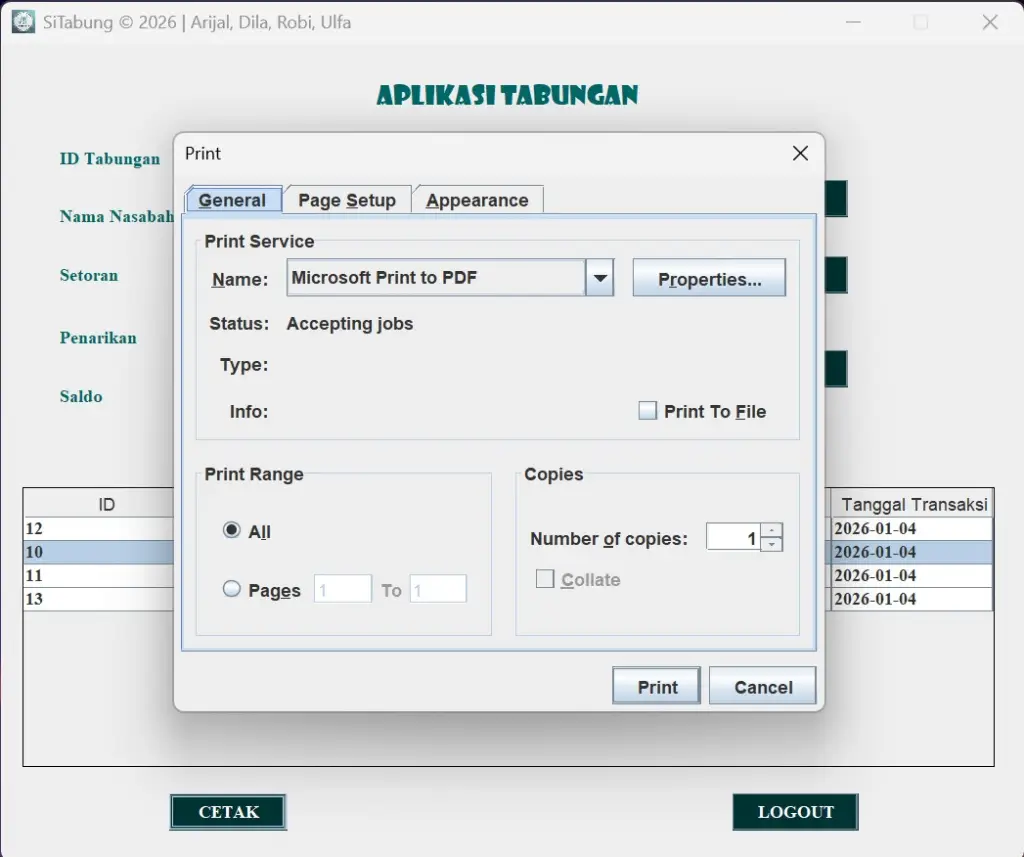
Task: Expand the printer Name dropdown arrow
Action: click(x=599, y=278)
